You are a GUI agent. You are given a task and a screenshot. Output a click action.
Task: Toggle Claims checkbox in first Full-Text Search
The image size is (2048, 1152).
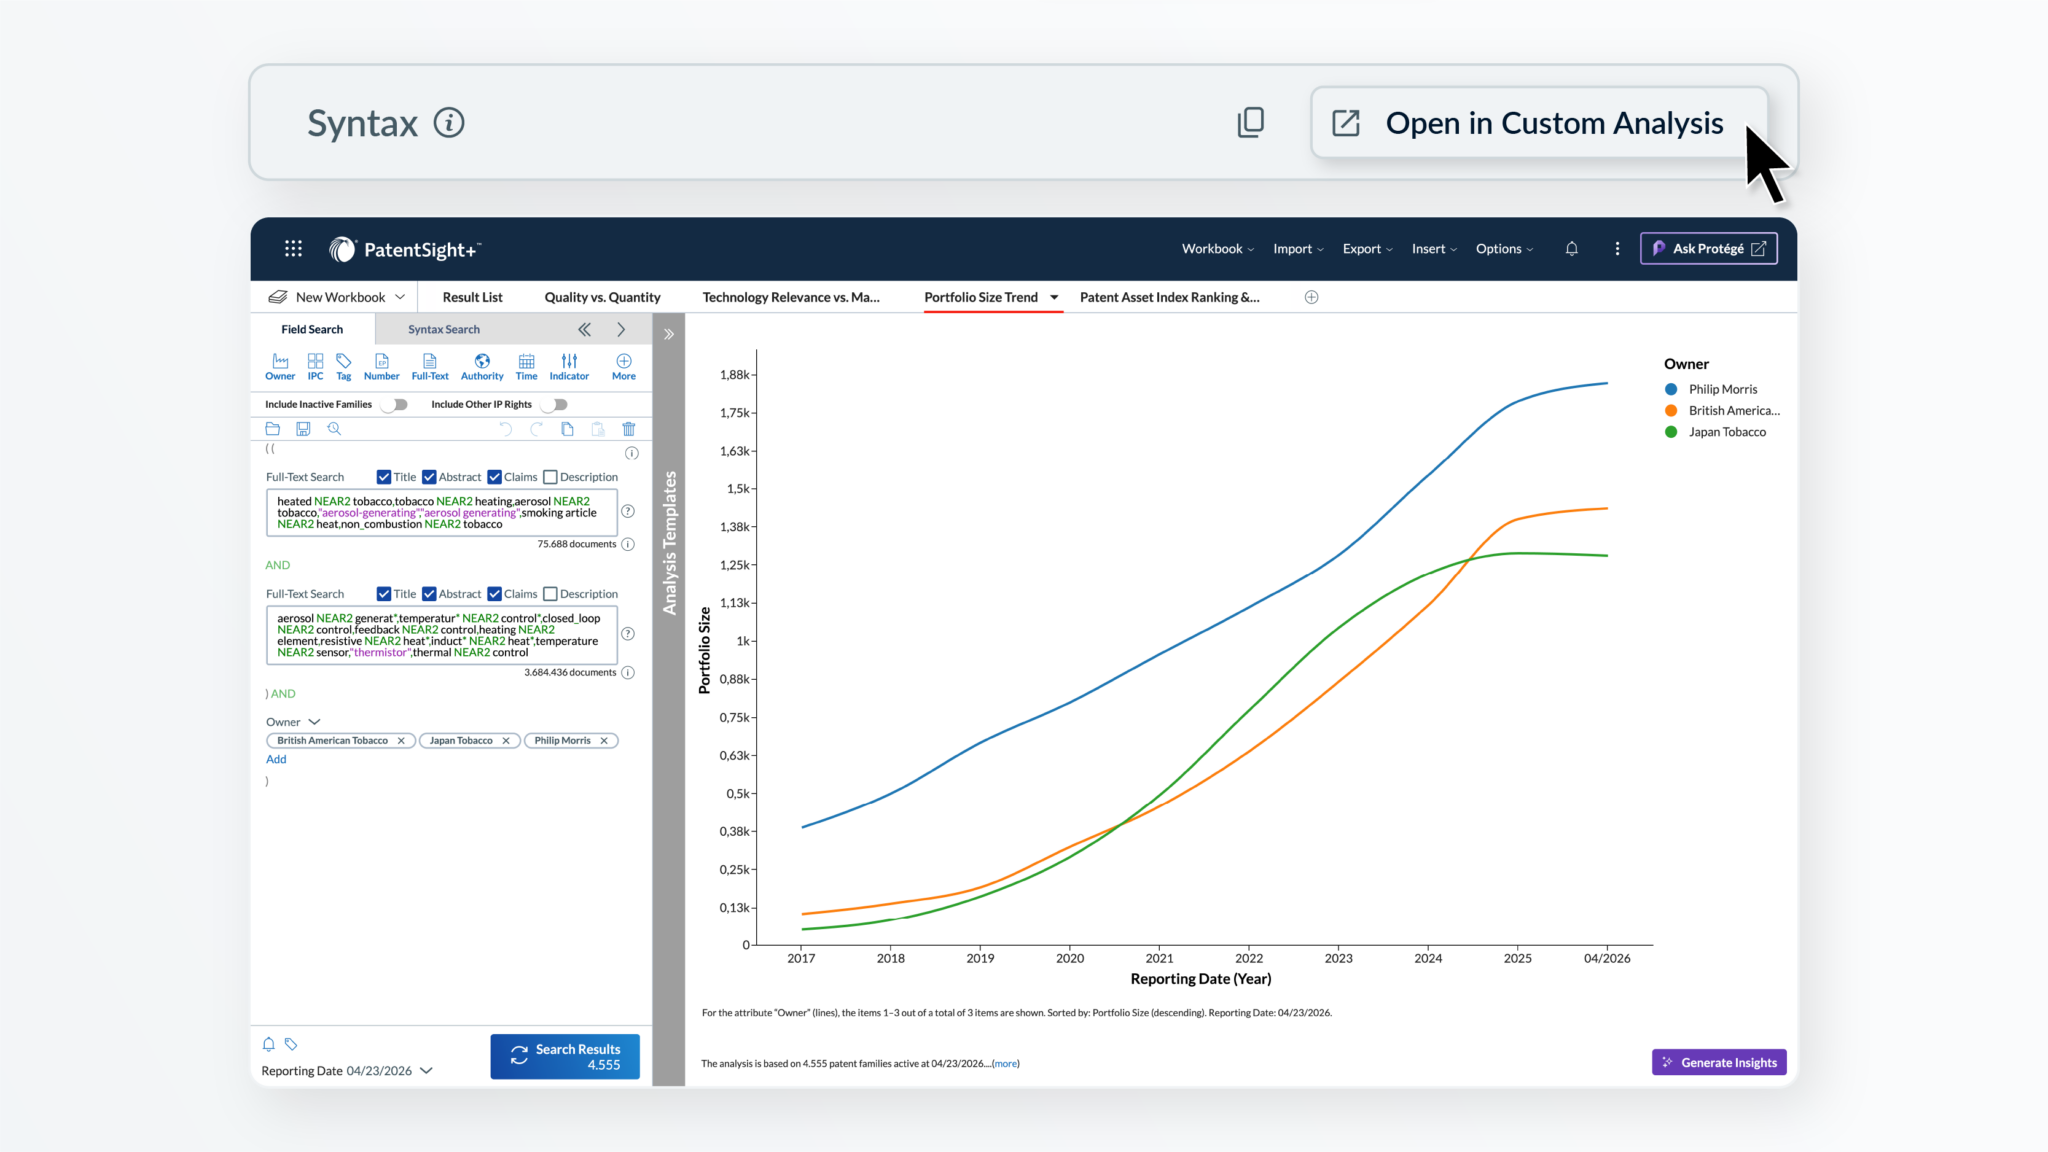click(494, 477)
